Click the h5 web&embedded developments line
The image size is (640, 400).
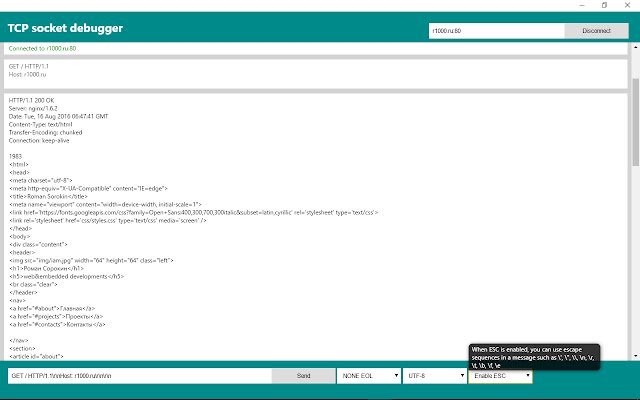[67, 276]
